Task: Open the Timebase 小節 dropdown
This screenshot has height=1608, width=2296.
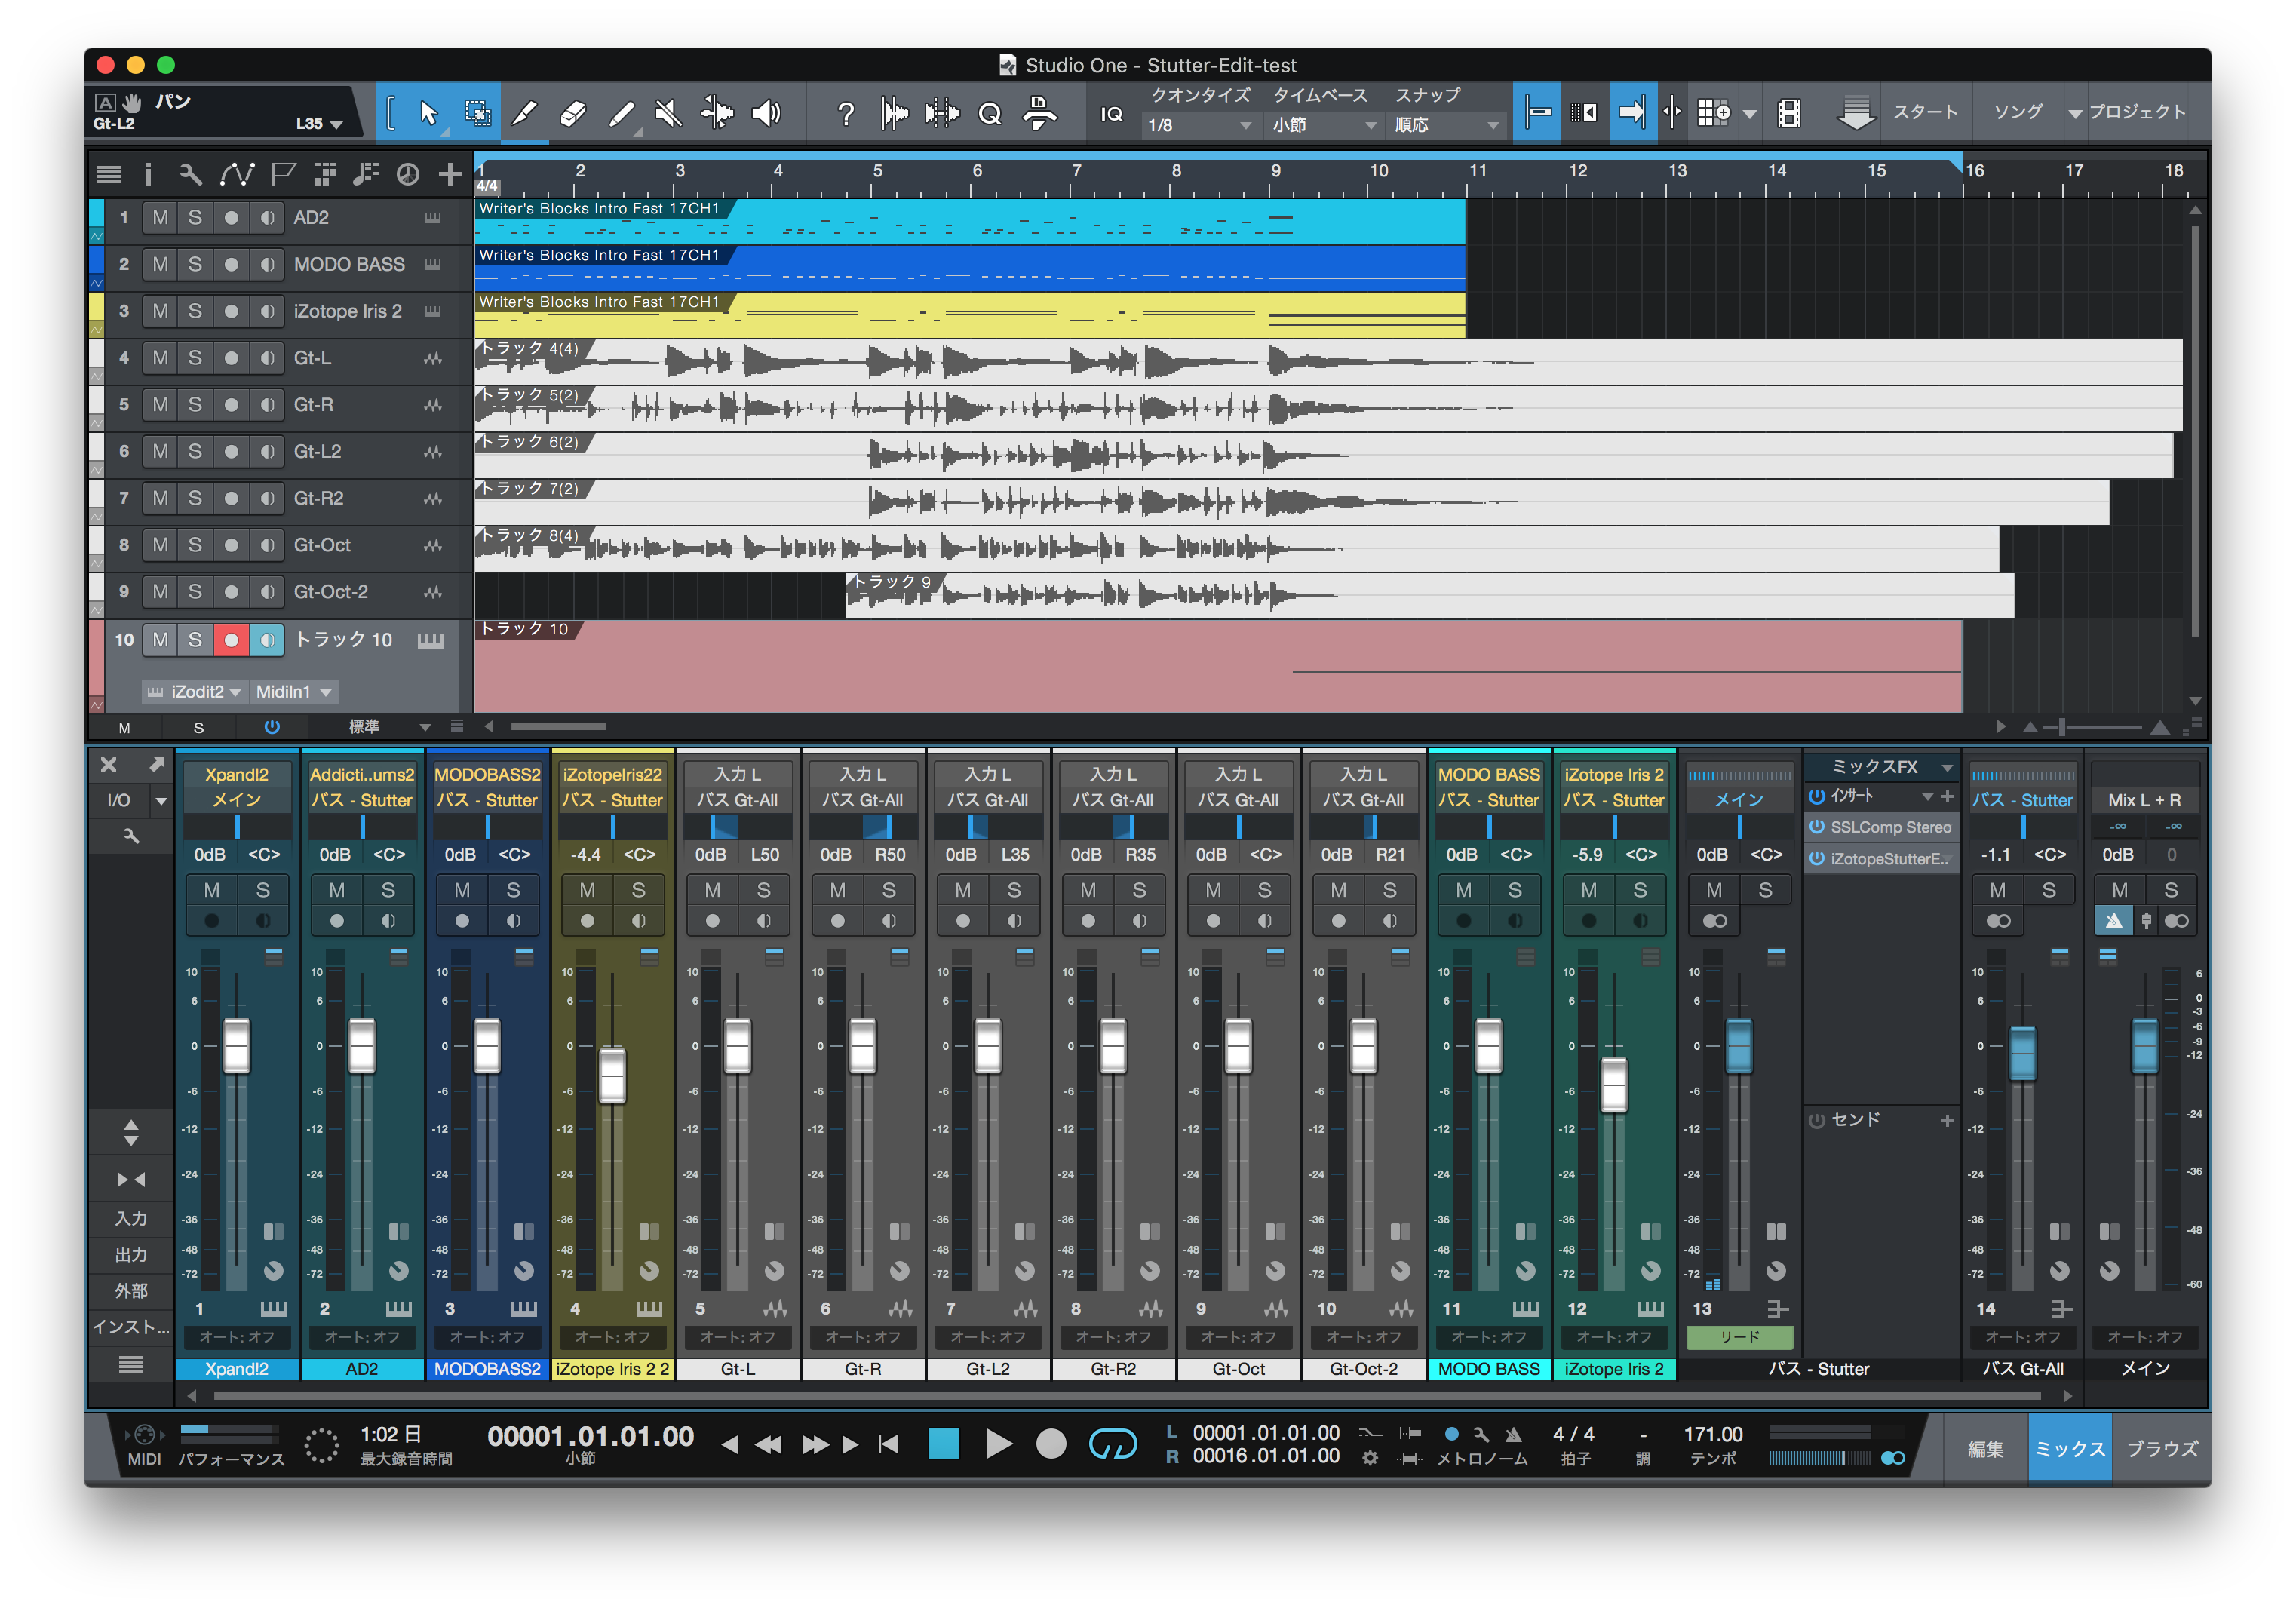Action: [1324, 125]
